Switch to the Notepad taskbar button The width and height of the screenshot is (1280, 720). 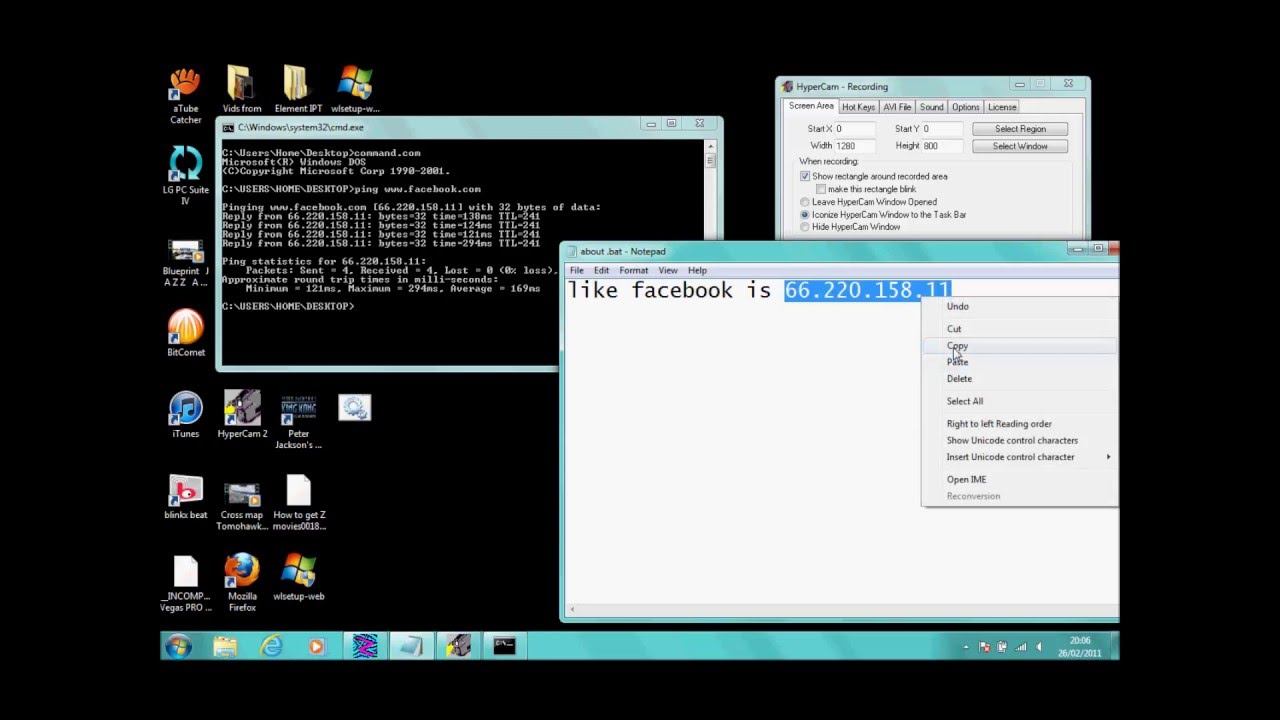coord(411,647)
